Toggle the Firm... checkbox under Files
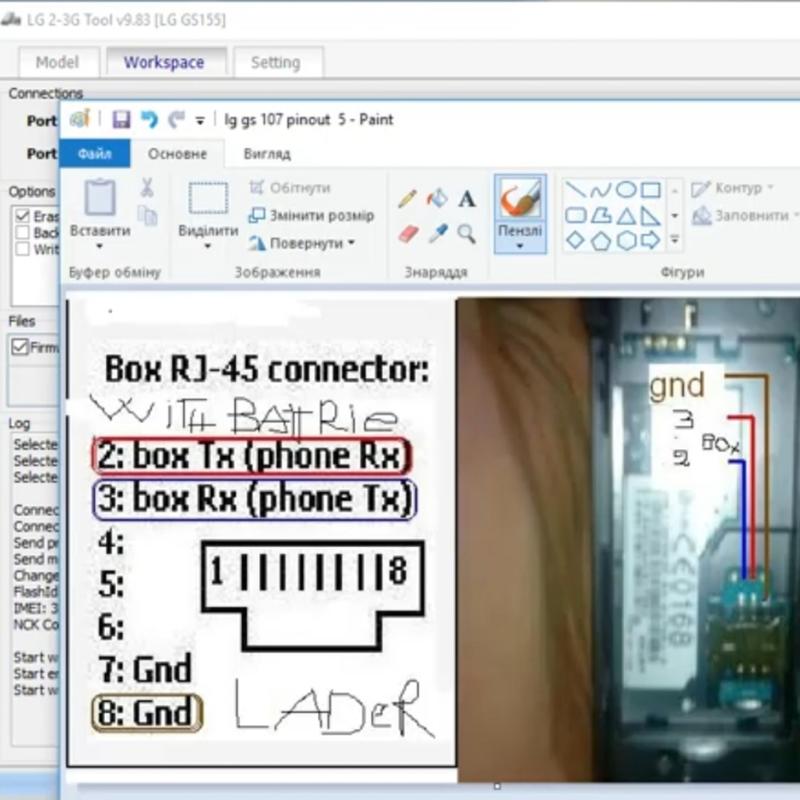800x800 pixels. click(19, 347)
